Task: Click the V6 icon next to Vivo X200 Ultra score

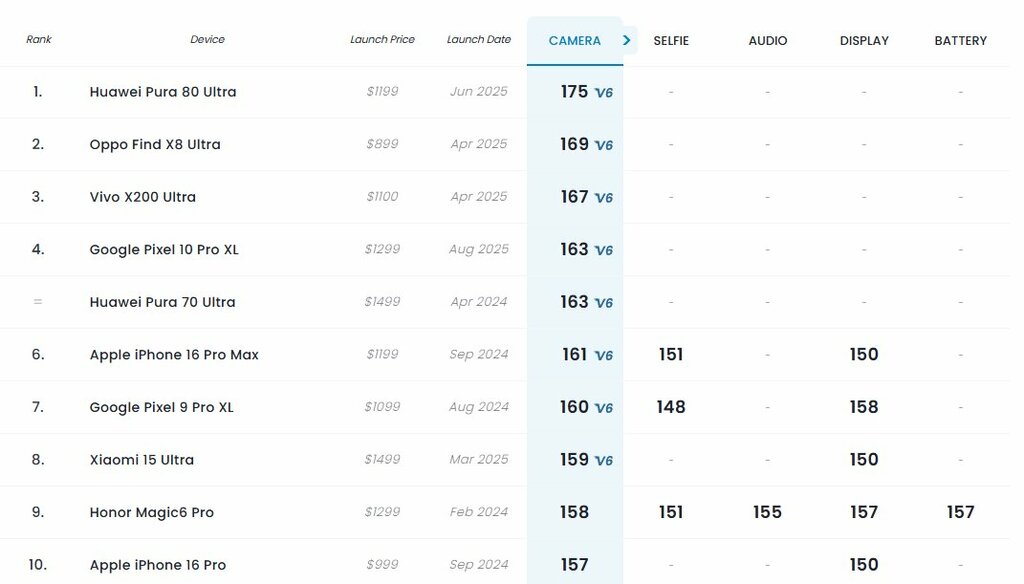Action: (x=603, y=198)
